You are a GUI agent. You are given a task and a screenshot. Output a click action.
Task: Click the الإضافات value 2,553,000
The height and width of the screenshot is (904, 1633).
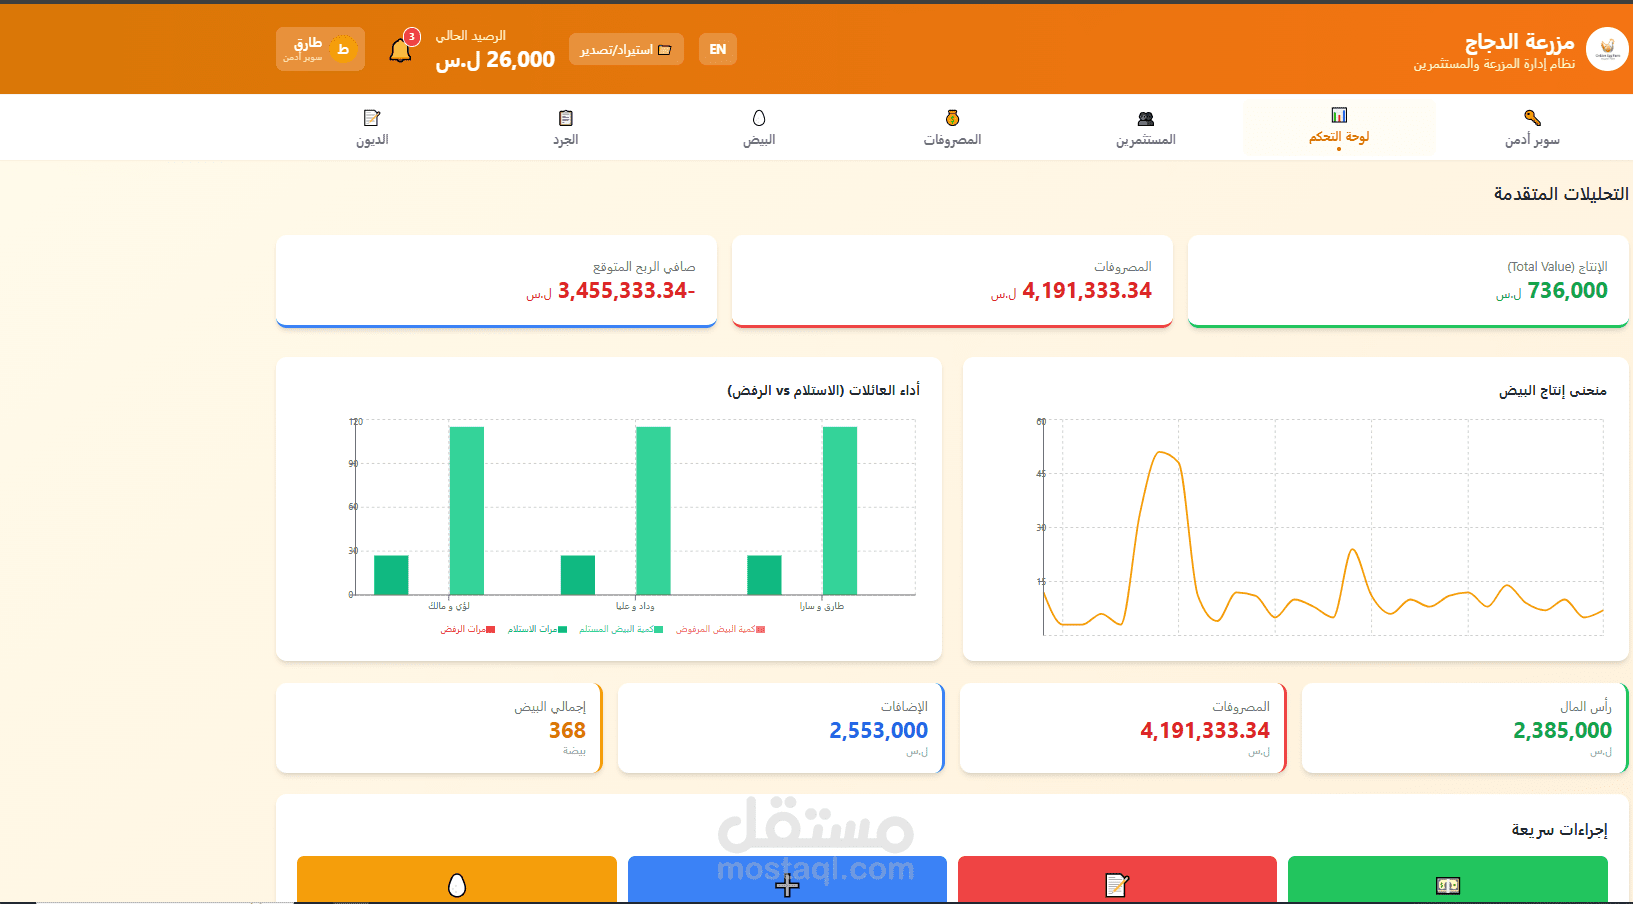point(878,731)
